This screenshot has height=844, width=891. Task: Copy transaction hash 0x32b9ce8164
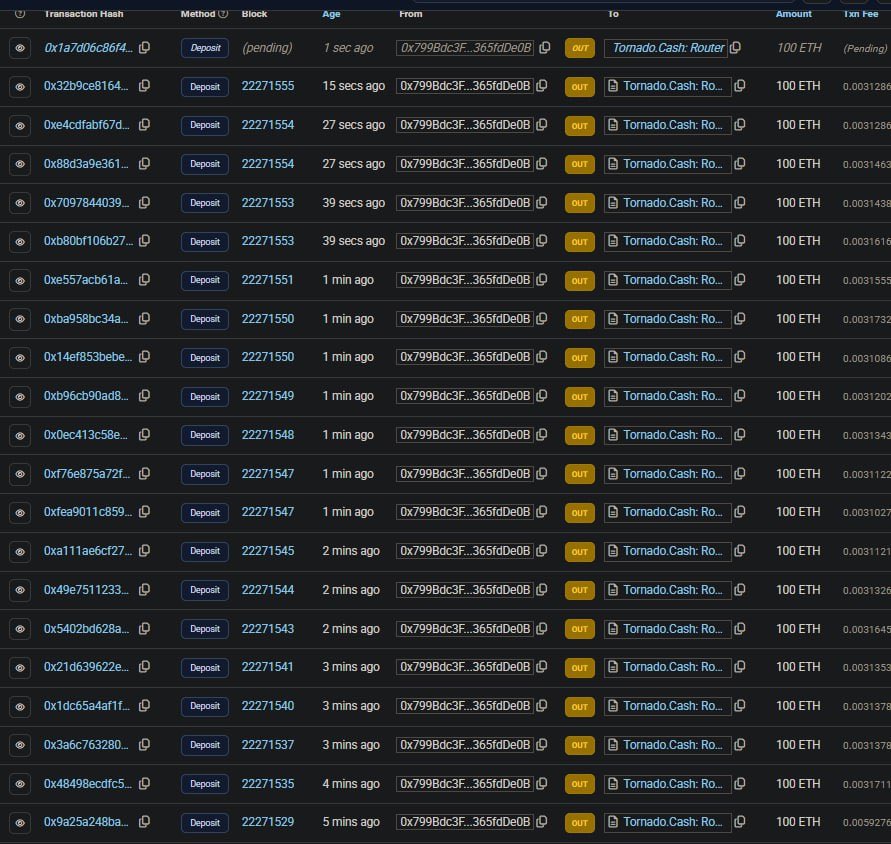point(145,86)
